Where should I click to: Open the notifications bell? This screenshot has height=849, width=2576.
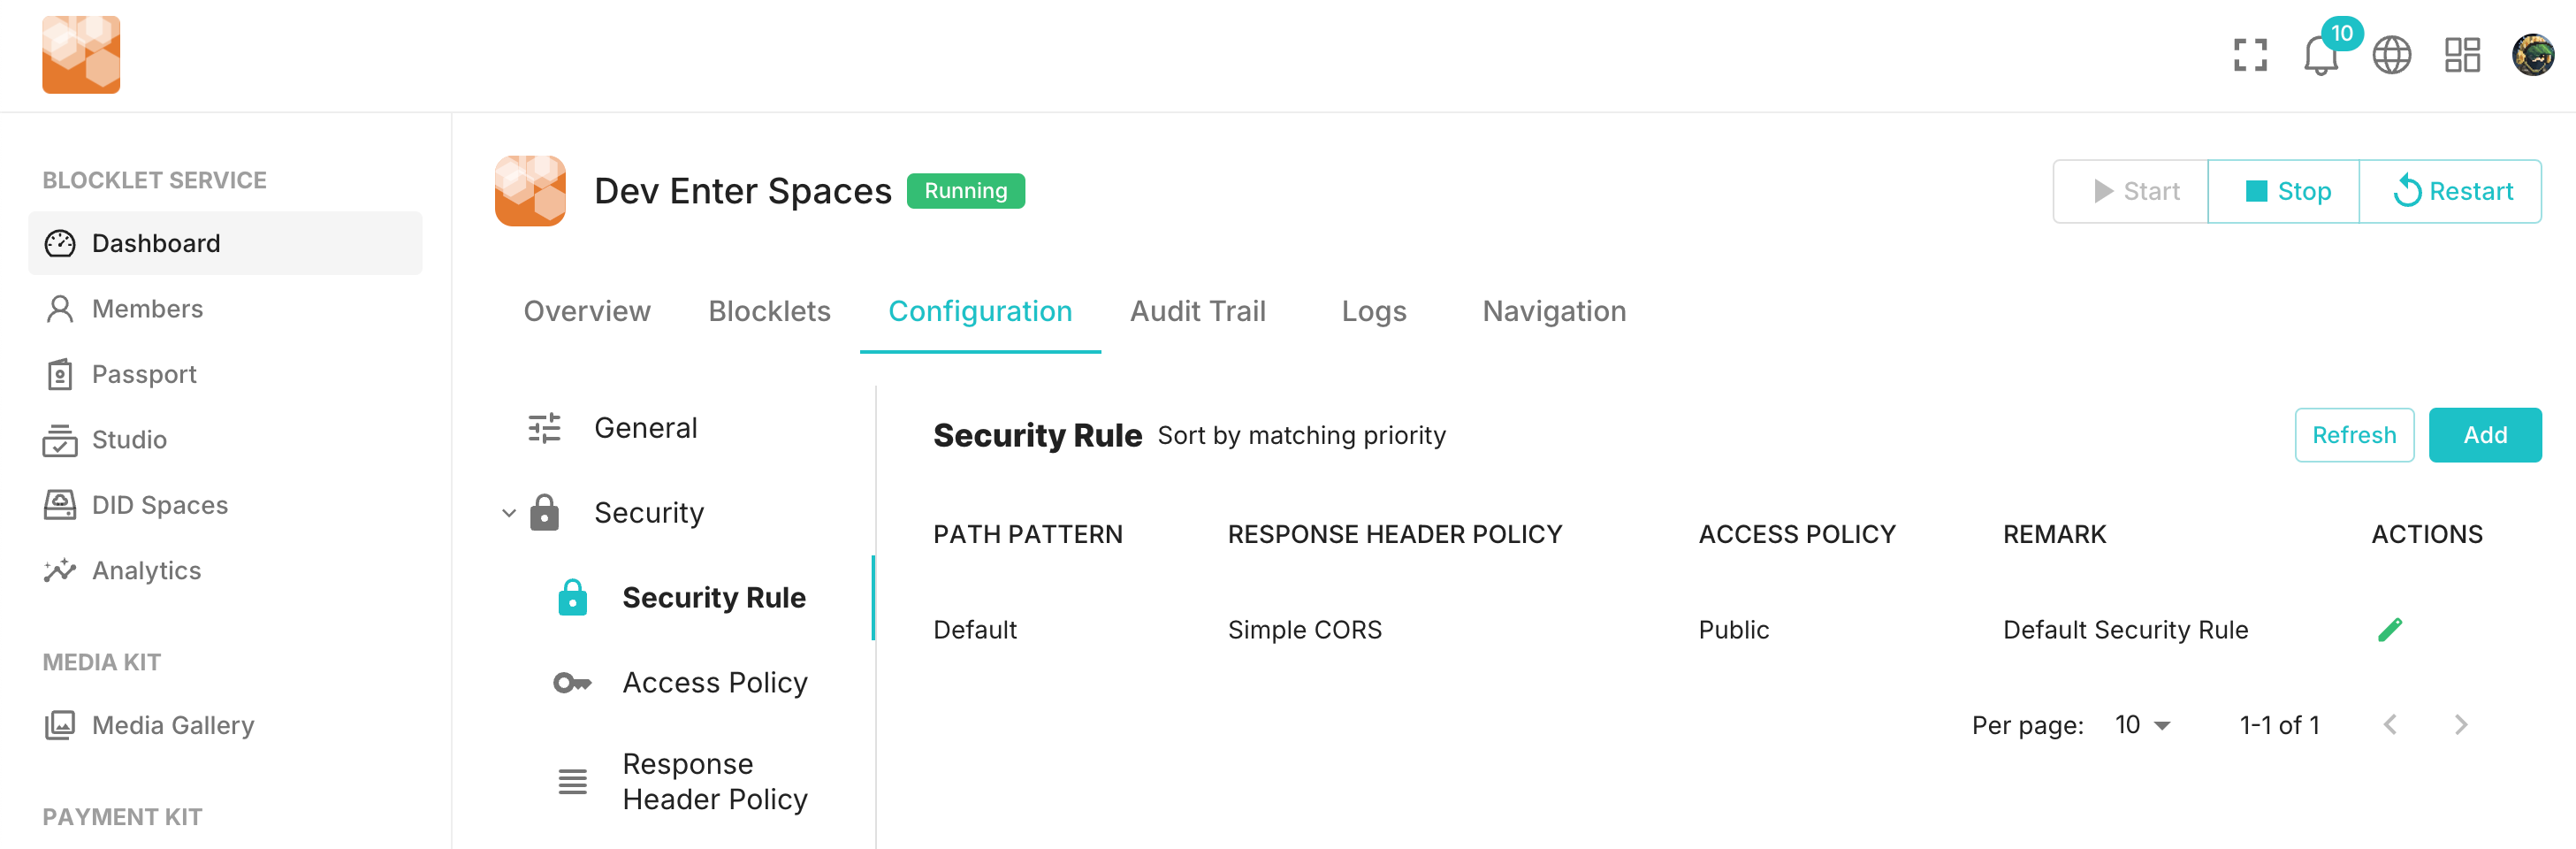(x=2320, y=55)
